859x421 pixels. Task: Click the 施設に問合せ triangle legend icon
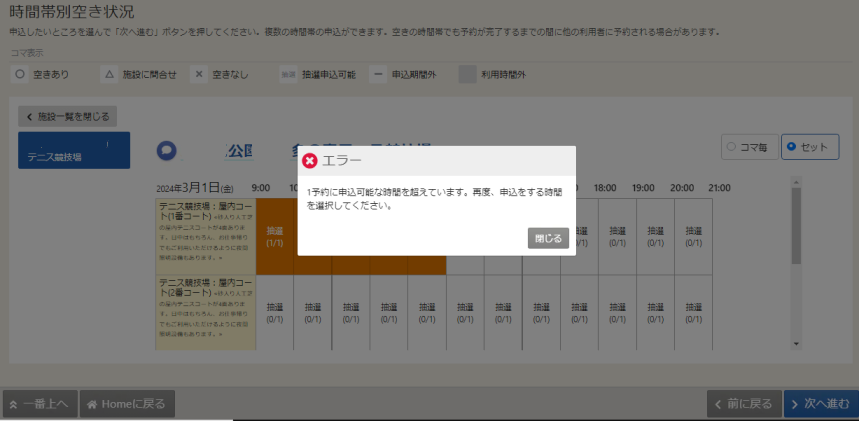109,75
